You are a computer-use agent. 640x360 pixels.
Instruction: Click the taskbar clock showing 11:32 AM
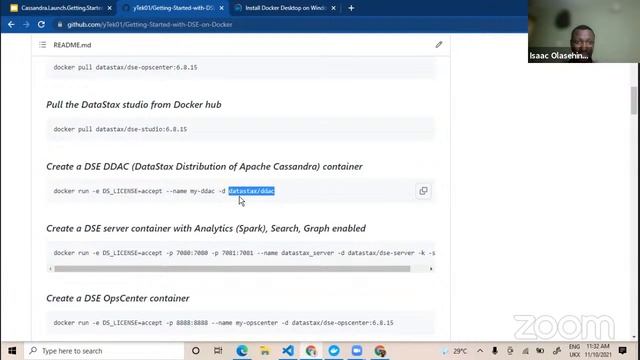click(598, 351)
